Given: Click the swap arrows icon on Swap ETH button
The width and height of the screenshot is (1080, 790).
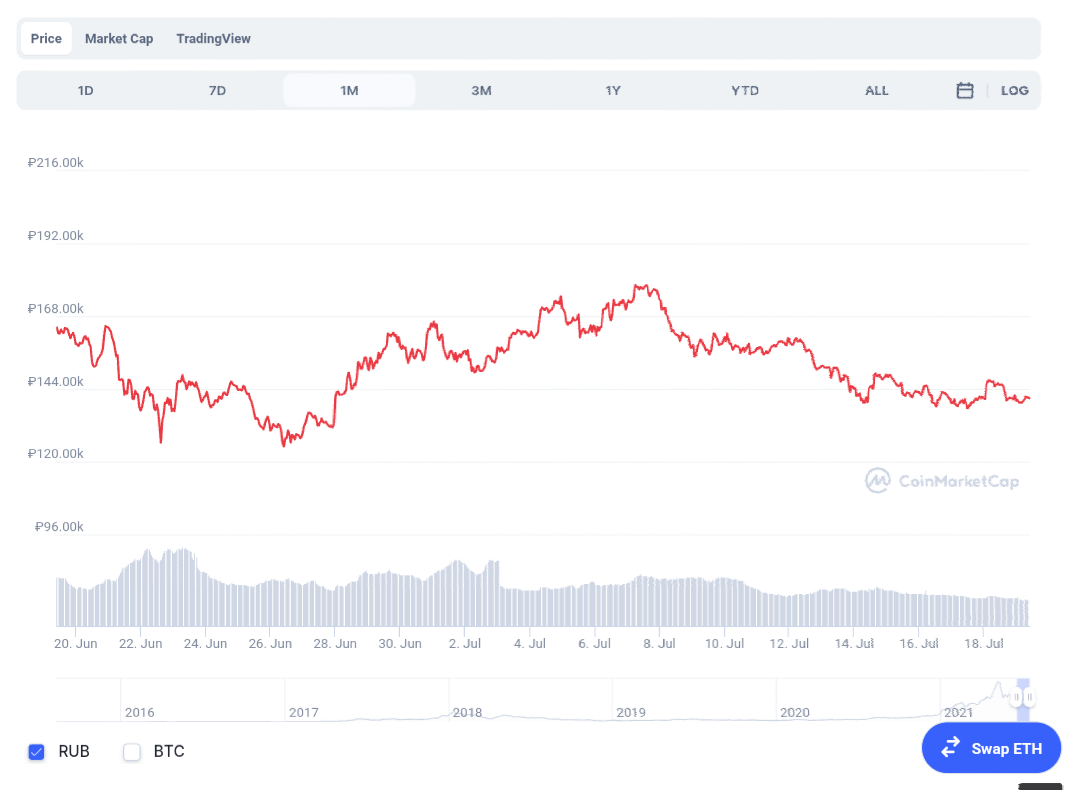Looking at the screenshot, I should click(951, 747).
